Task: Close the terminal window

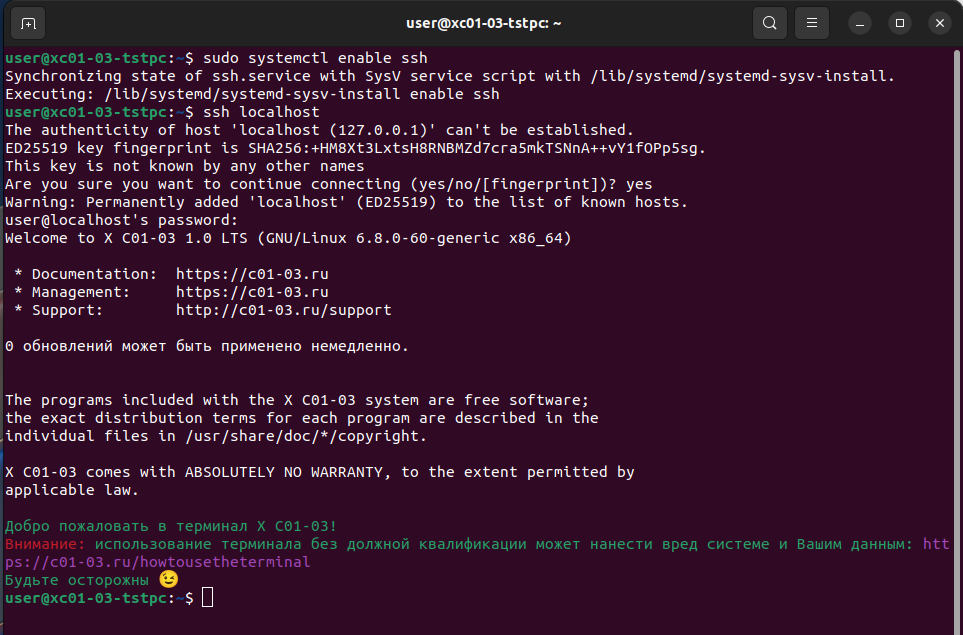Action: (940, 23)
